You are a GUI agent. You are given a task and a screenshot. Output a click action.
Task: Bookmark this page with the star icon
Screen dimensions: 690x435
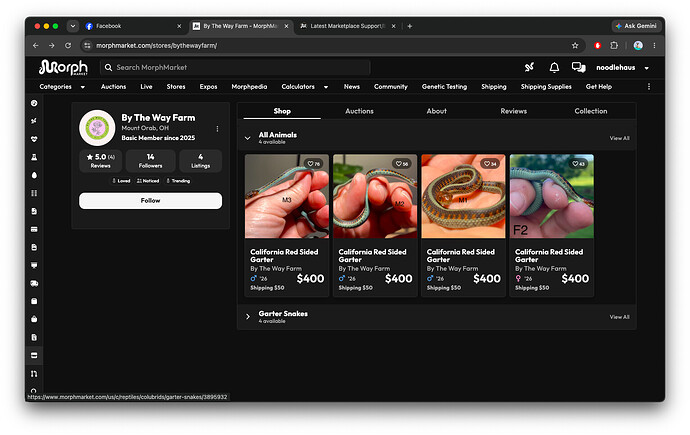pos(575,45)
